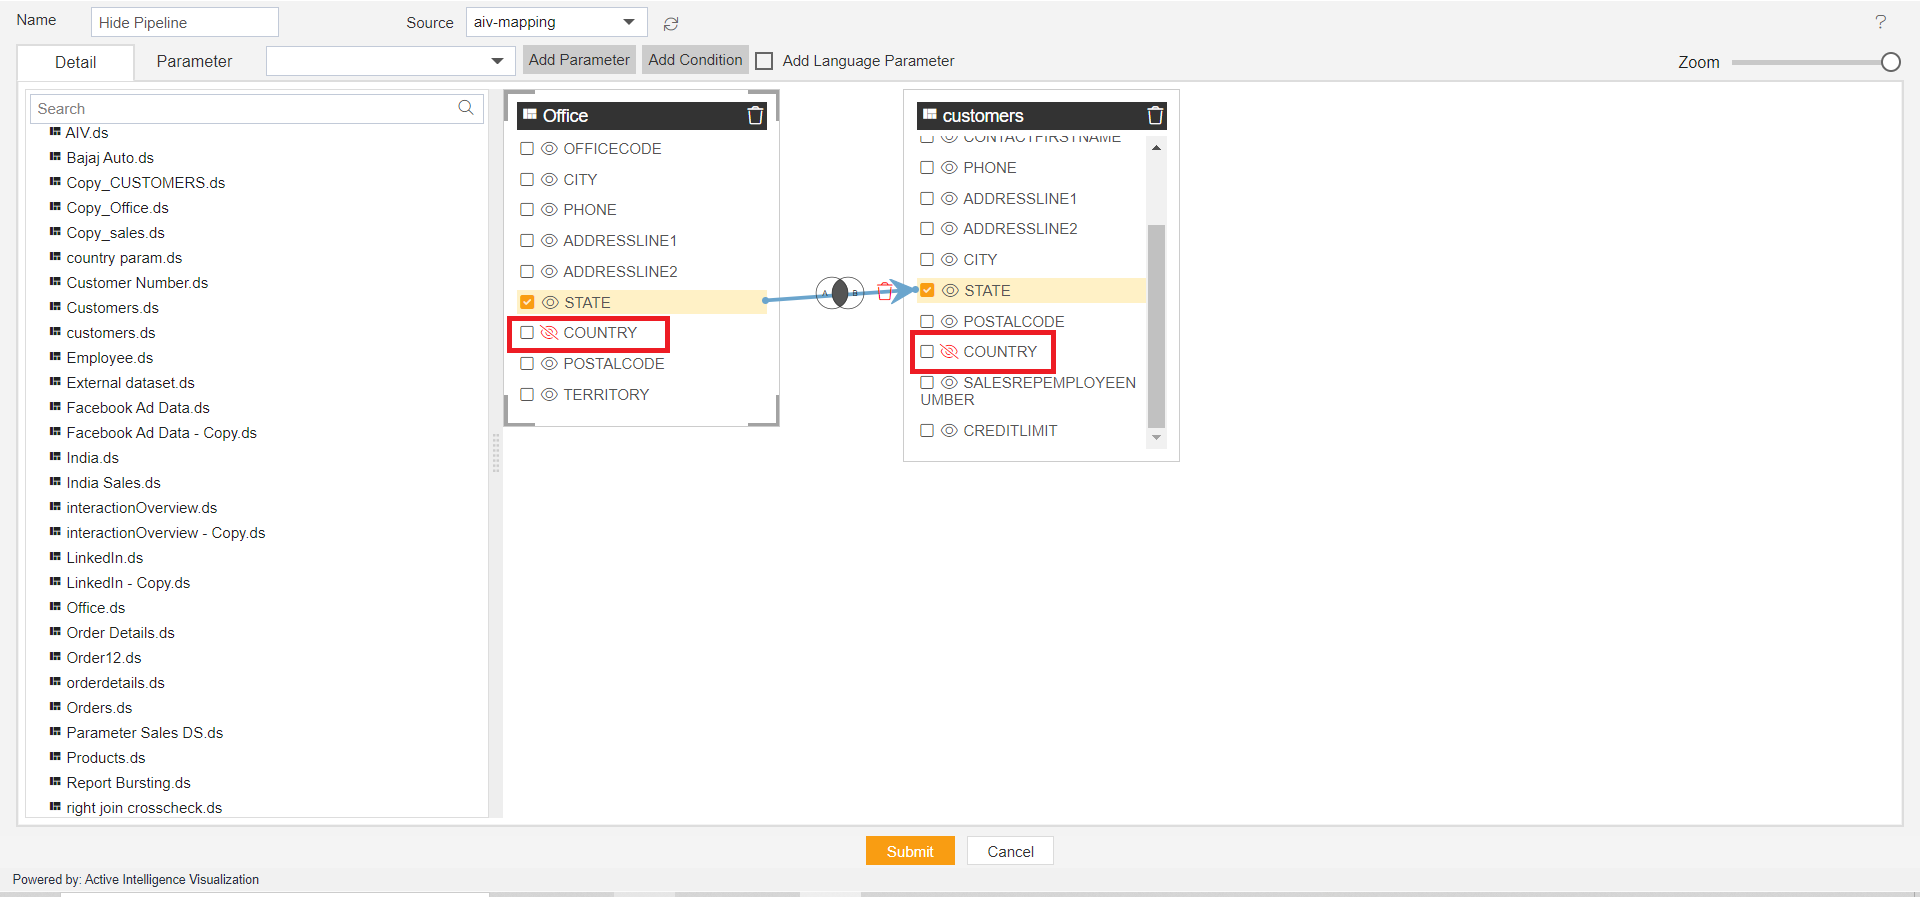
Task: Select LinkedIn.ds dataset
Action: point(104,558)
